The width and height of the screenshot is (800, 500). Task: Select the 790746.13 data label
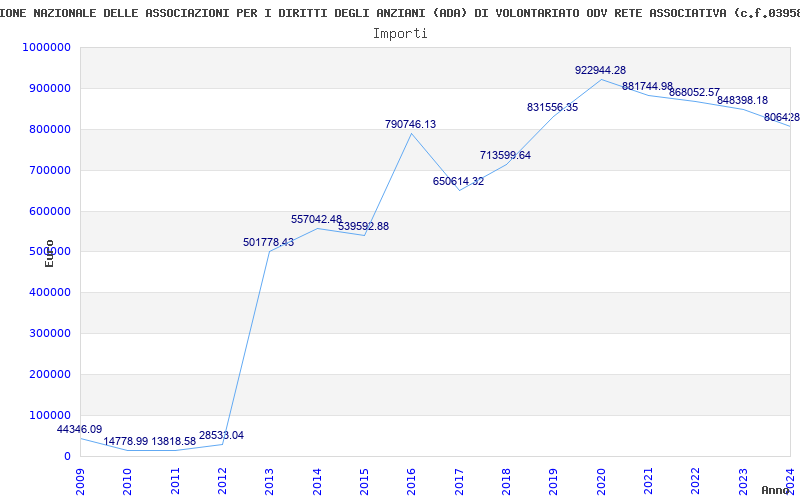pos(410,124)
